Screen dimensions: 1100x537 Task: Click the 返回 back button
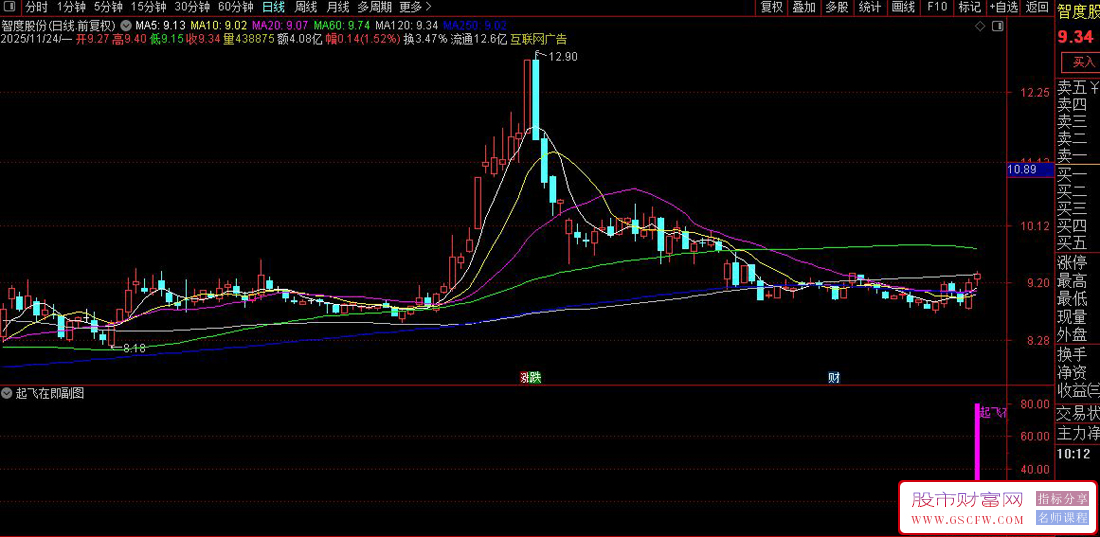(1037, 7)
